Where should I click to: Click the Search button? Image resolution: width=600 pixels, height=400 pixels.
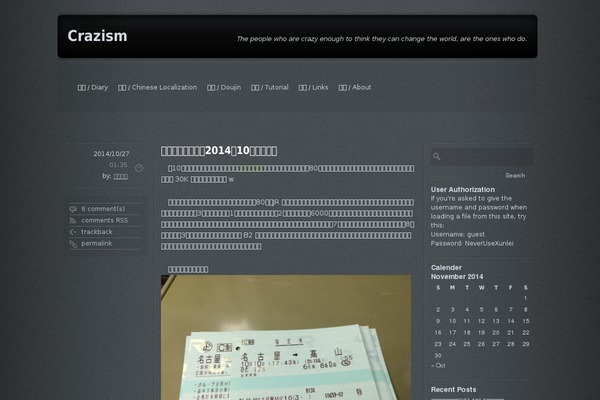(515, 175)
